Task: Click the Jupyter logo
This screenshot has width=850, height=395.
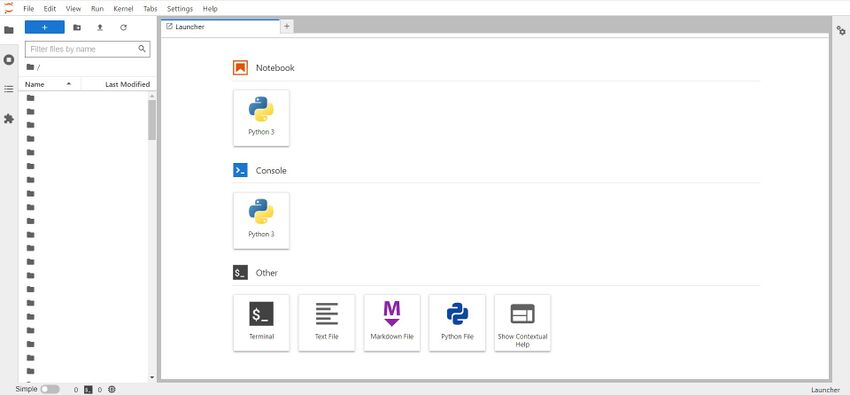Action: click(x=8, y=8)
